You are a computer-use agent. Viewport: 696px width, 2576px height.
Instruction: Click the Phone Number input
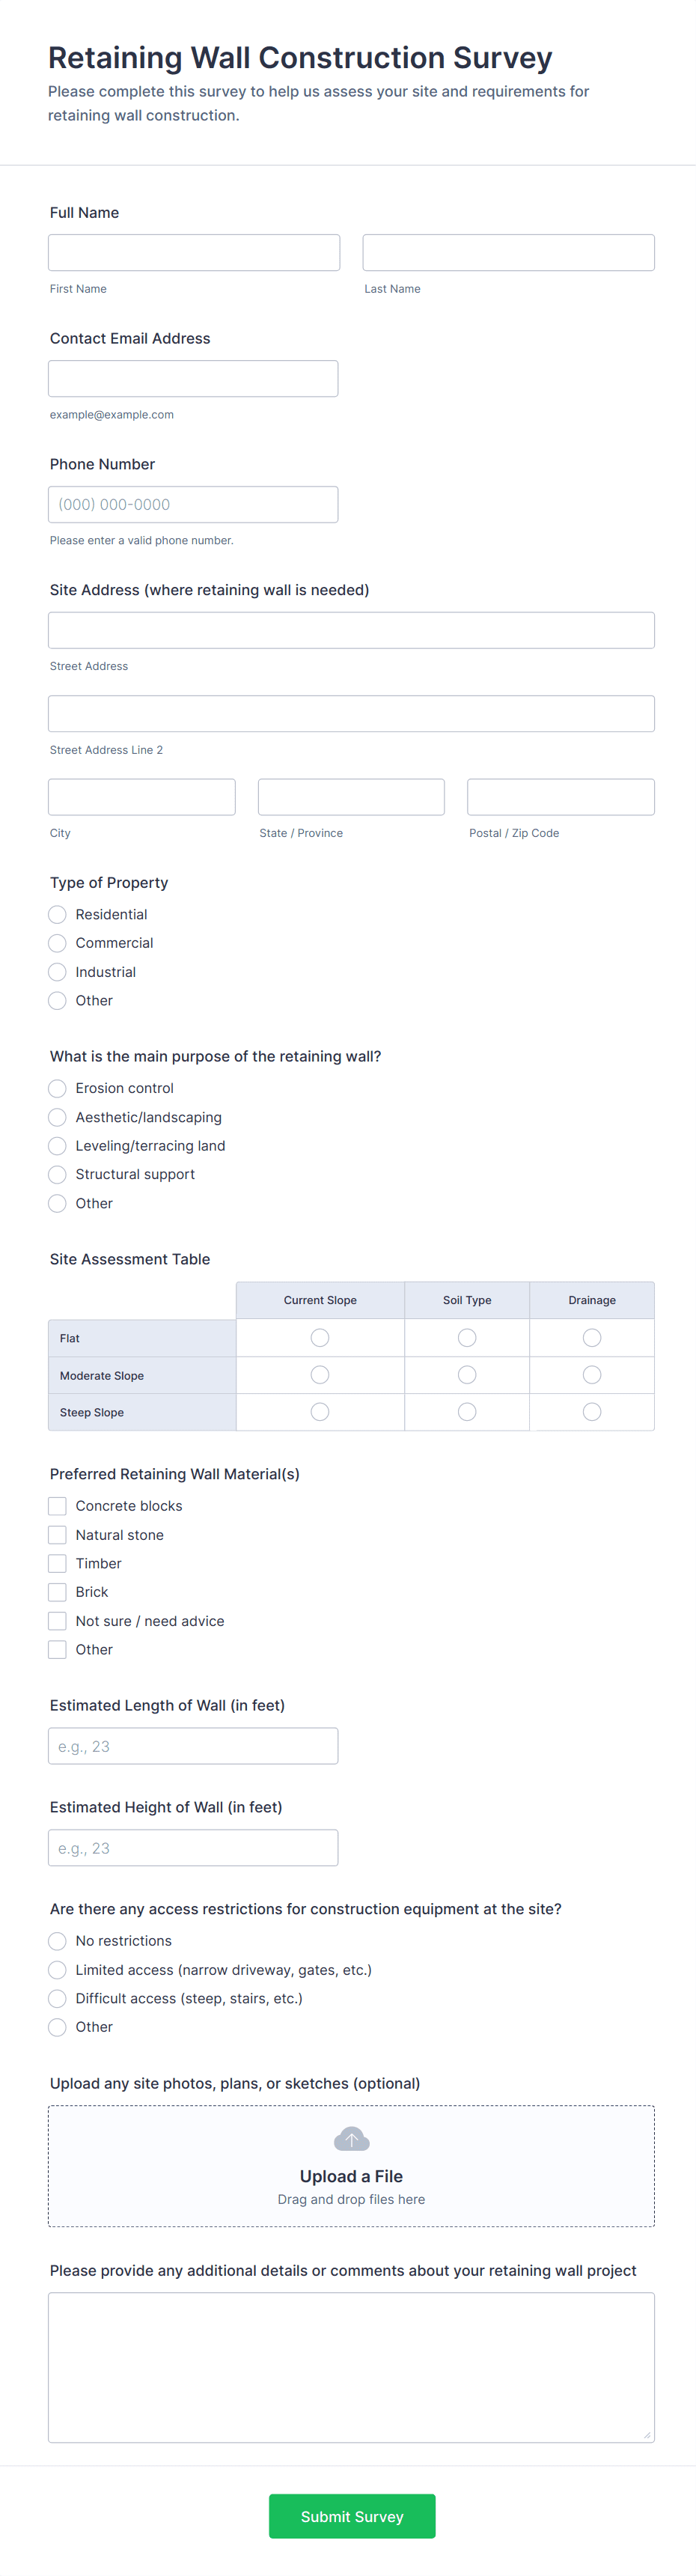pos(193,505)
